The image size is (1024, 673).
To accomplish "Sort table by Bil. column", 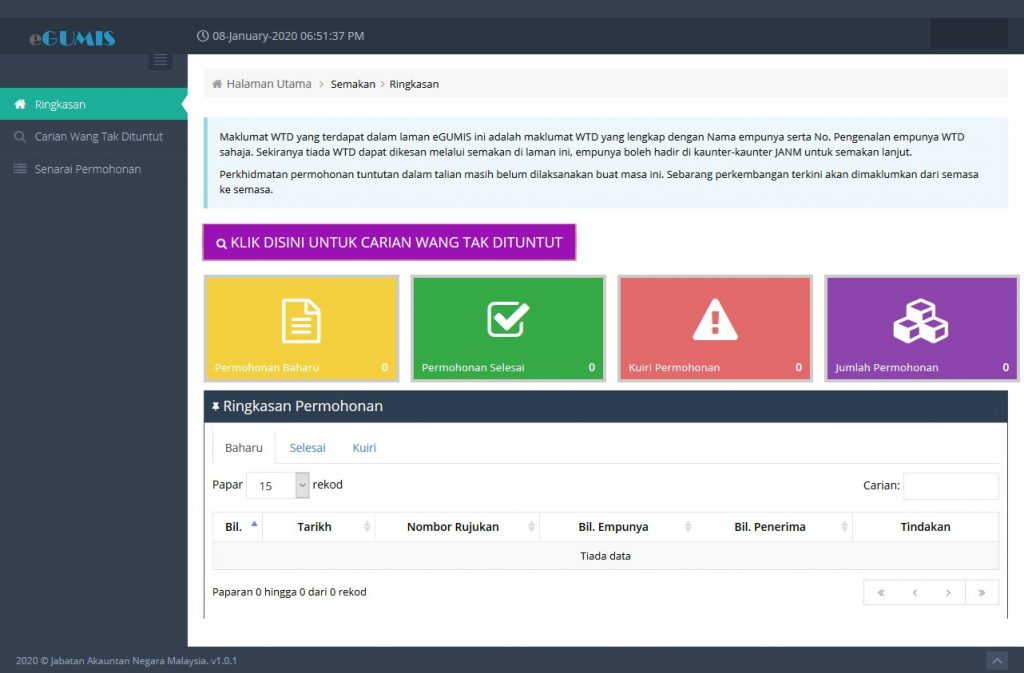I will [238, 527].
